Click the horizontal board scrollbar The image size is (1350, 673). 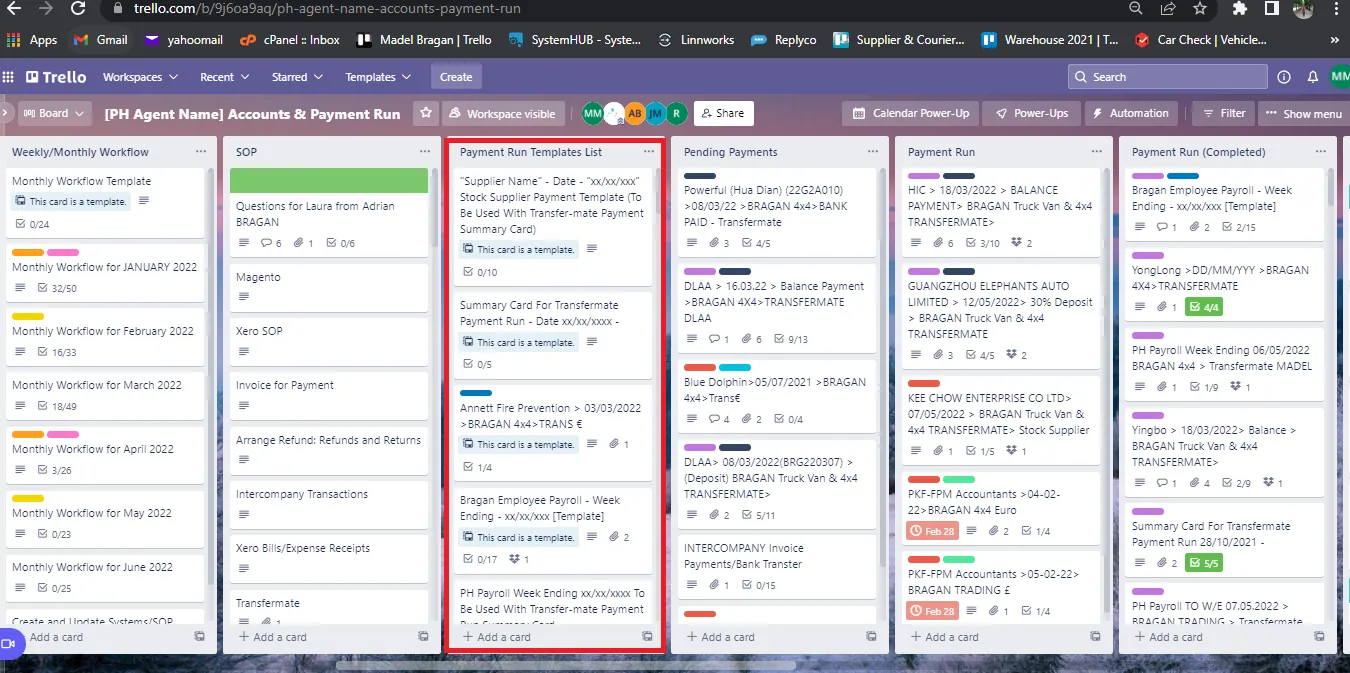click(x=565, y=665)
